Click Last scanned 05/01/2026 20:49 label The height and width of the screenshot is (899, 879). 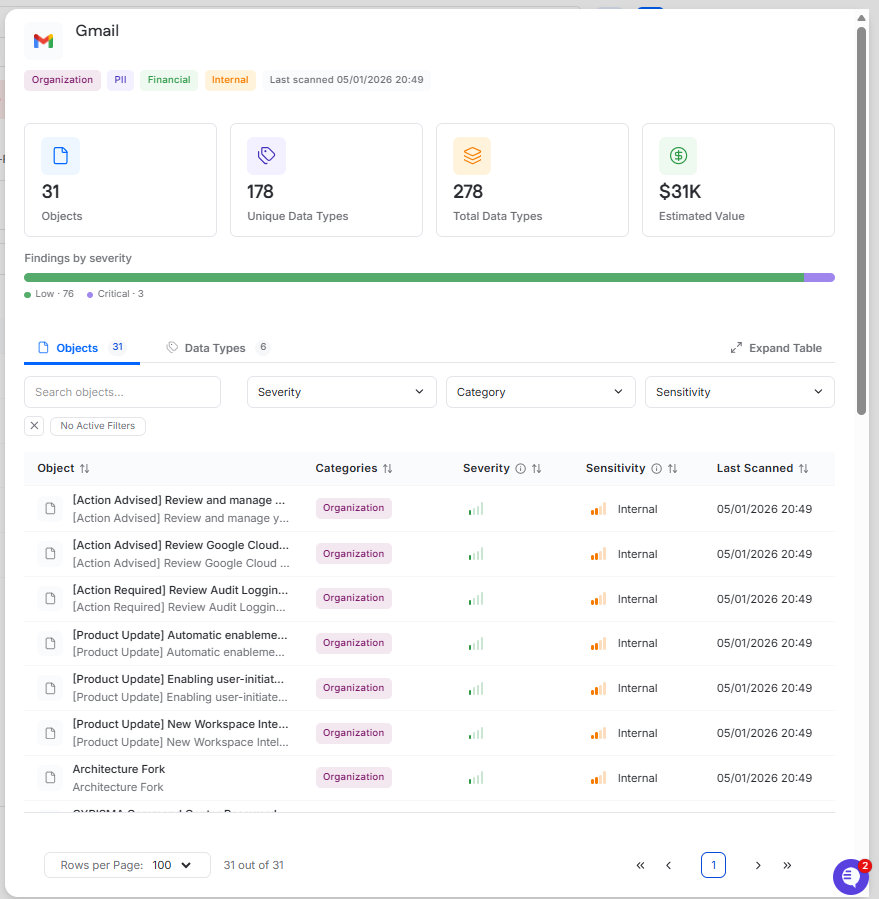point(346,80)
